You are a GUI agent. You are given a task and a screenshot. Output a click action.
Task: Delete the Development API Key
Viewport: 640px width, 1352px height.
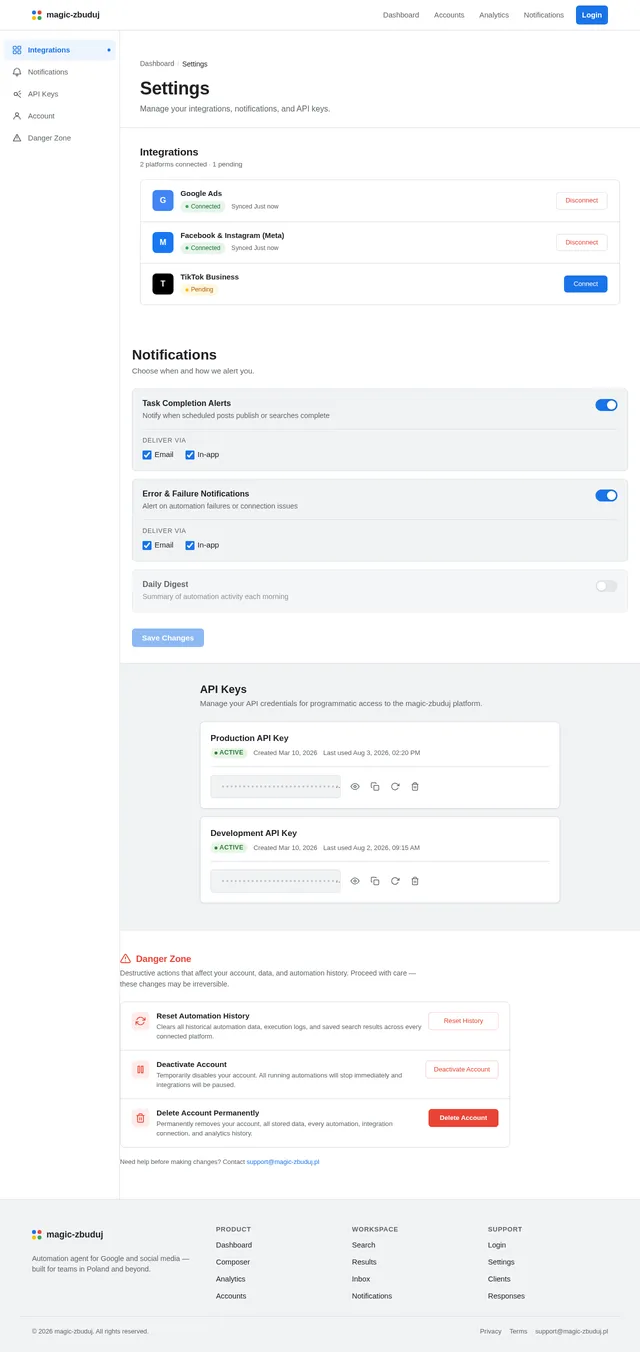pyautogui.click(x=415, y=881)
